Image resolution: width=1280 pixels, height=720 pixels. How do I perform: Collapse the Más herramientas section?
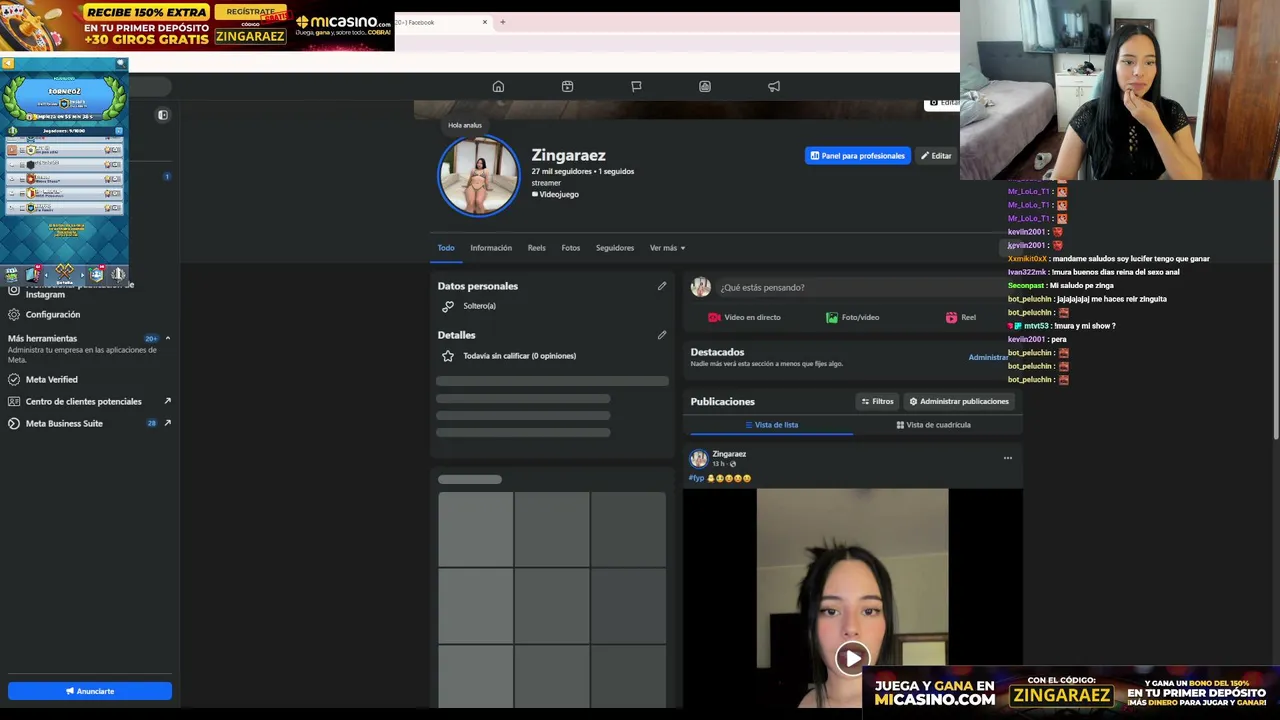(x=167, y=339)
